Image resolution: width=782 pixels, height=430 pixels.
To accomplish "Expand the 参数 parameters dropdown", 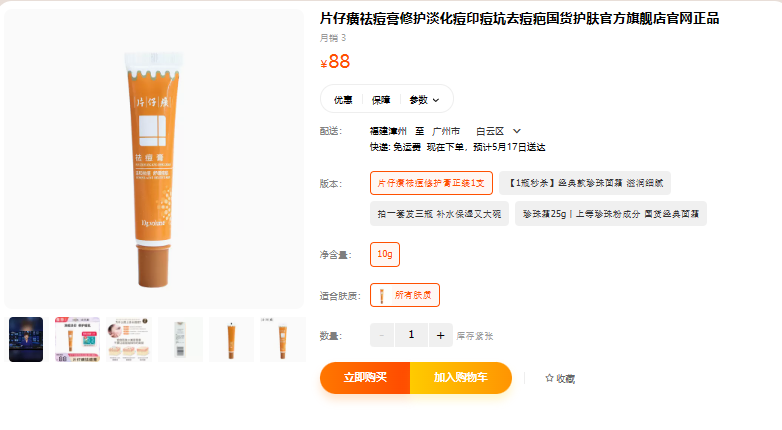I will point(425,99).
